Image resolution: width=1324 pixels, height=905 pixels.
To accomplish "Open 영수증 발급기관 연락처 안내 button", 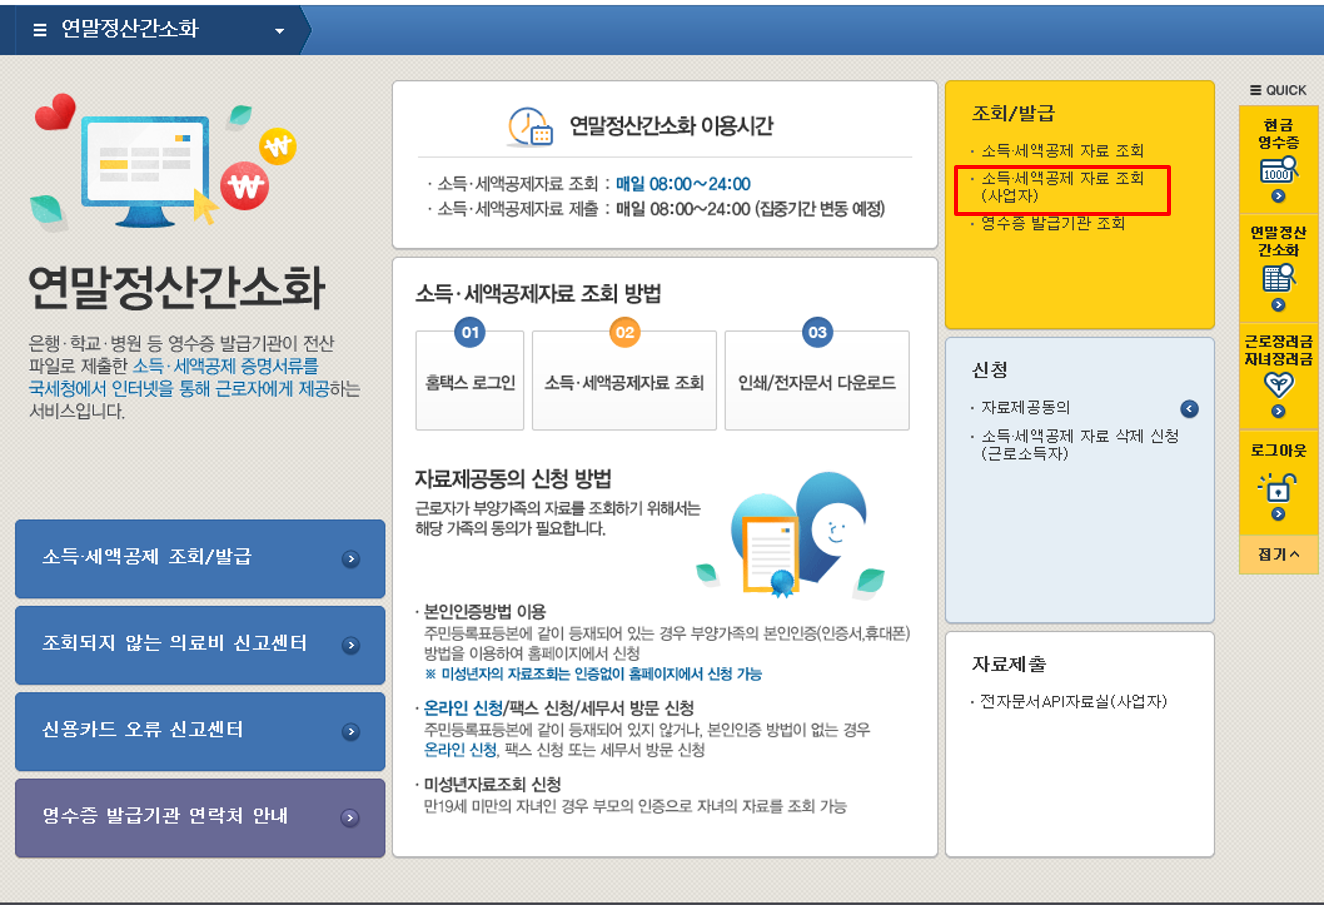I will point(200,818).
